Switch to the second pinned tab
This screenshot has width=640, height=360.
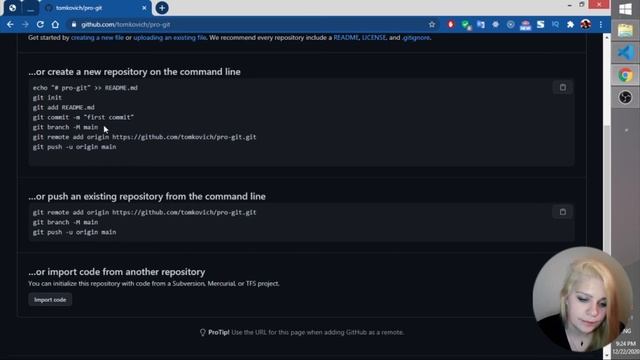tap(30, 8)
